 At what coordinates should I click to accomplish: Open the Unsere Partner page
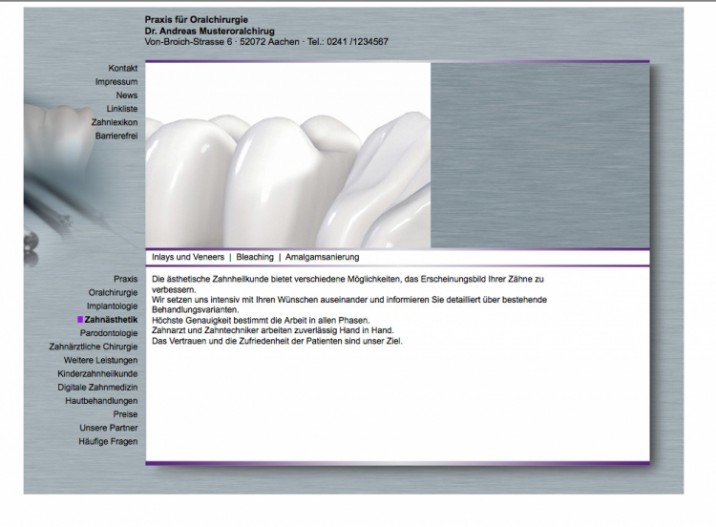(108, 428)
